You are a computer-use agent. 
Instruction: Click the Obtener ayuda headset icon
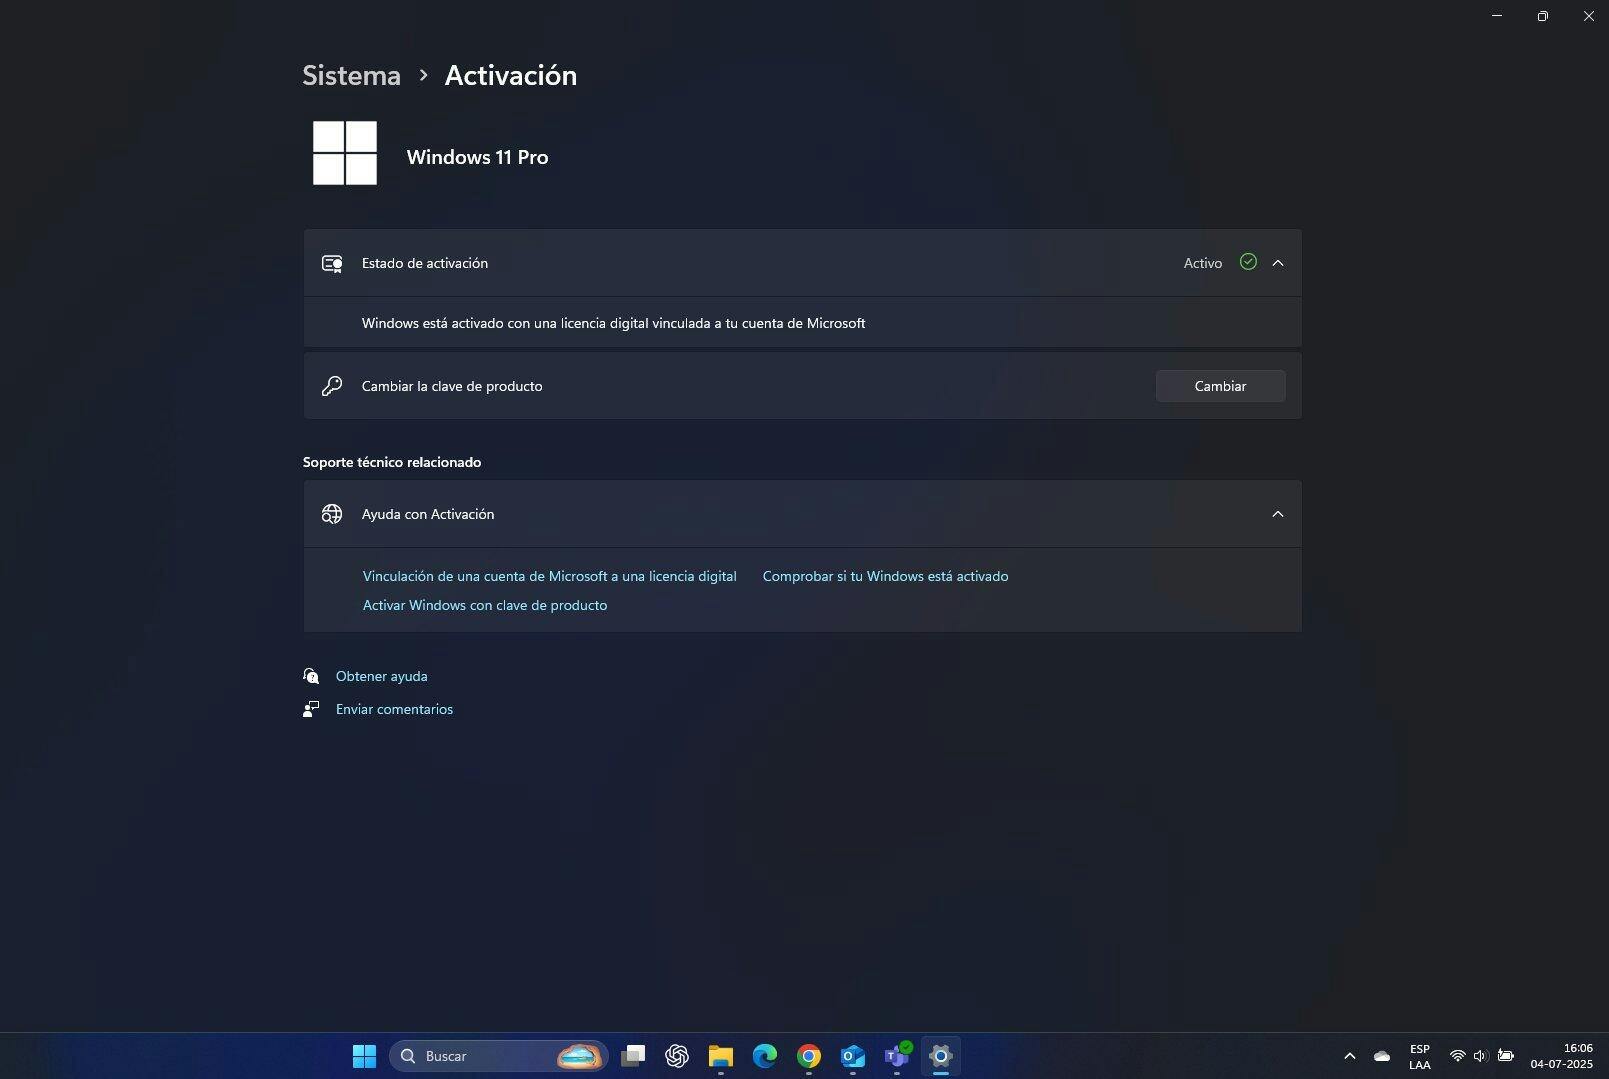point(311,676)
